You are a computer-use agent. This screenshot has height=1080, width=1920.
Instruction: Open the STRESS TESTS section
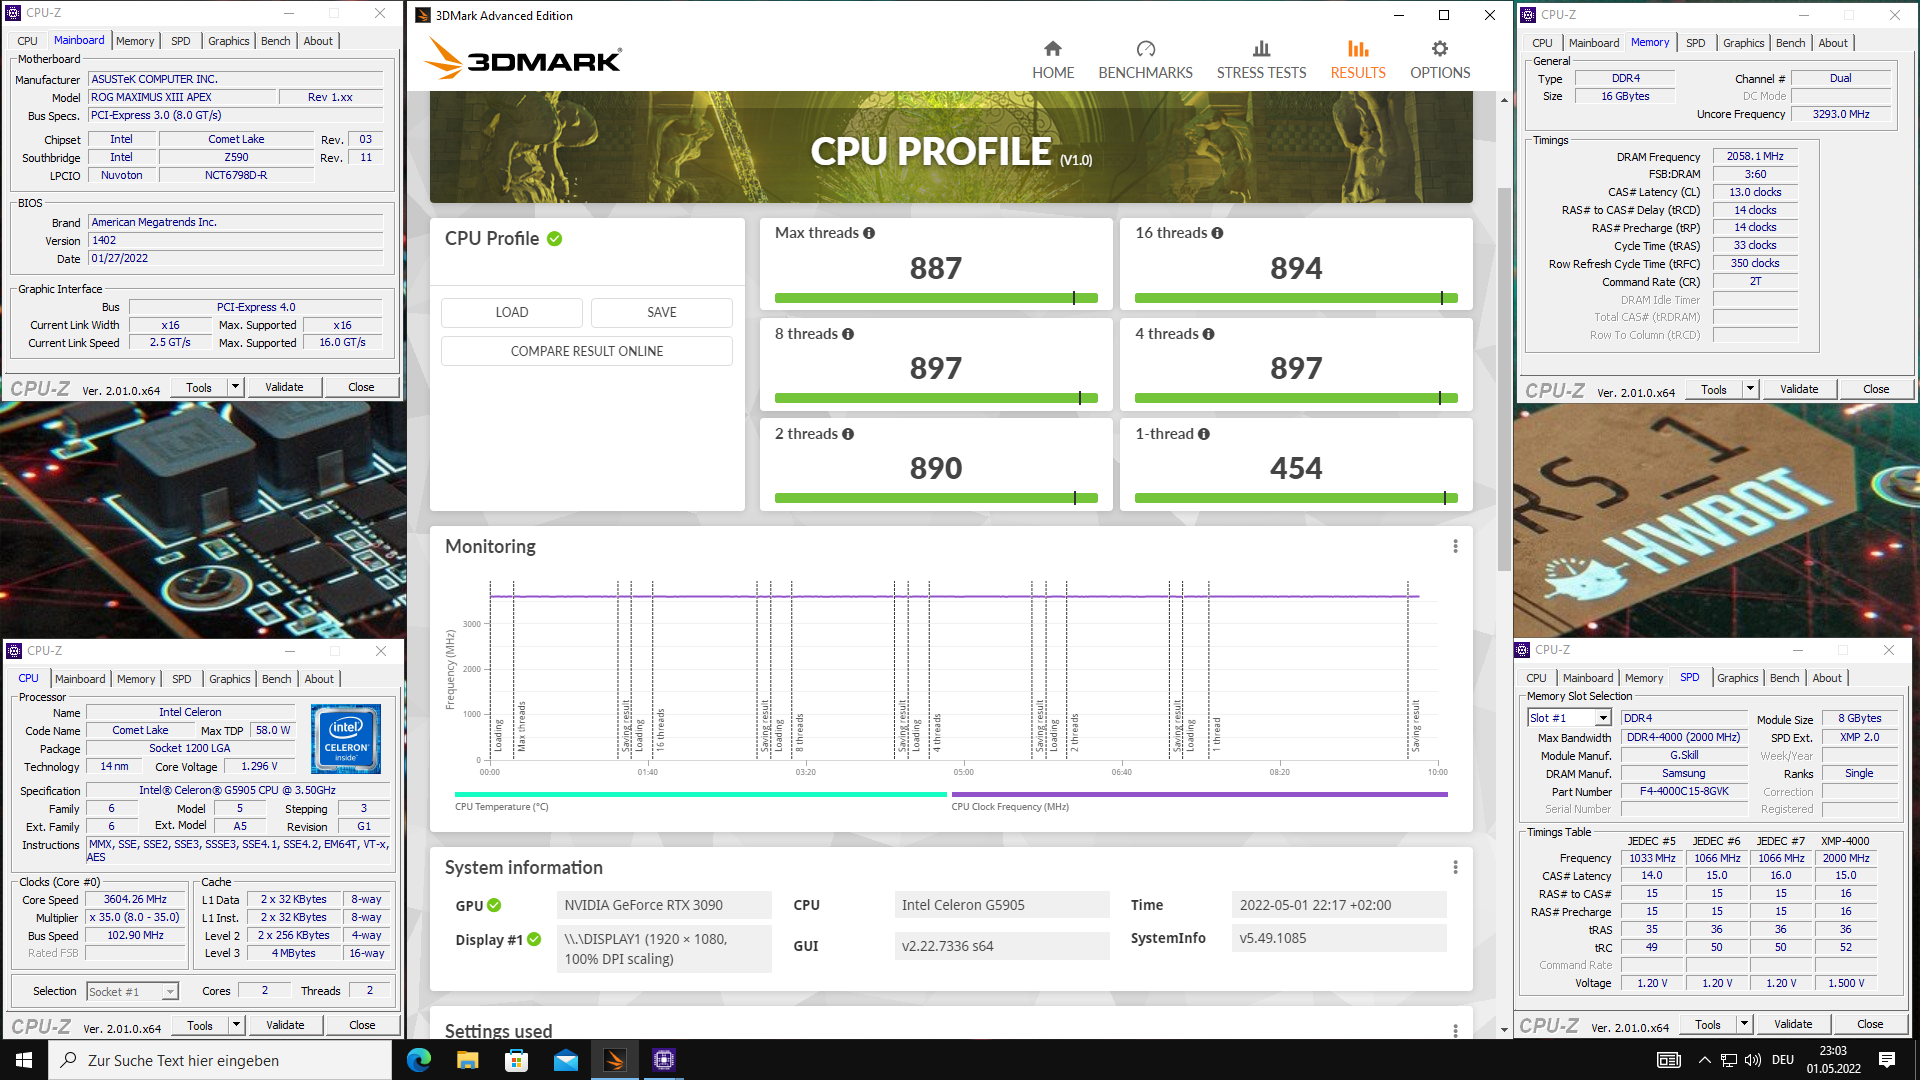click(1261, 61)
